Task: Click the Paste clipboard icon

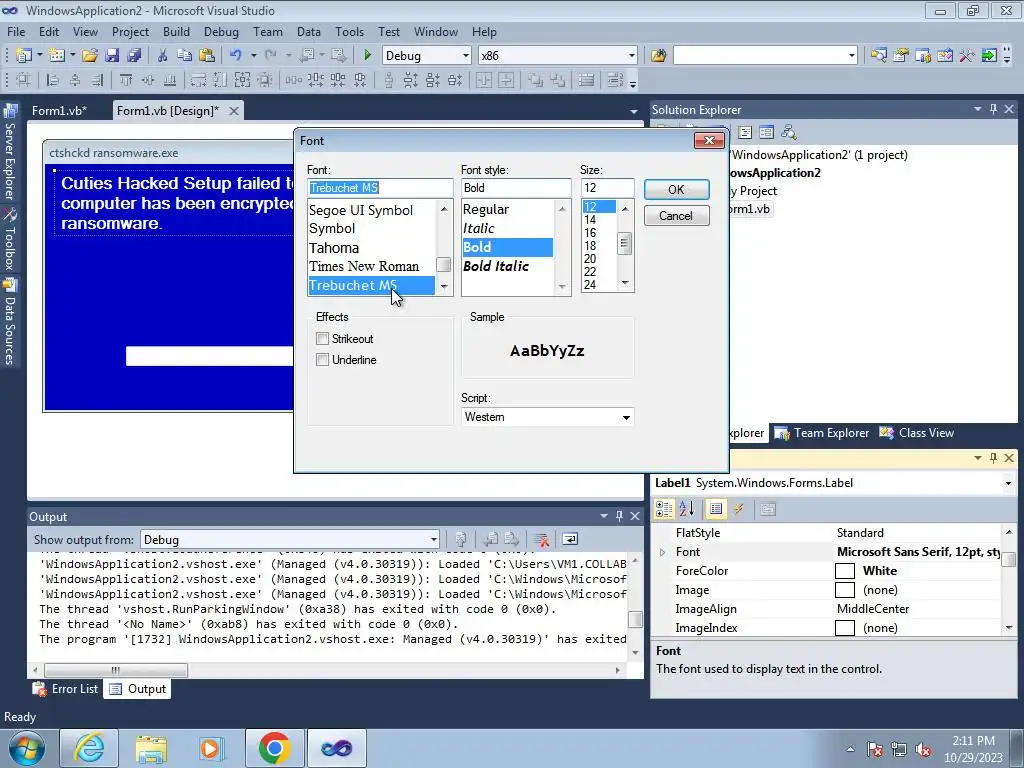Action: (x=207, y=56)
